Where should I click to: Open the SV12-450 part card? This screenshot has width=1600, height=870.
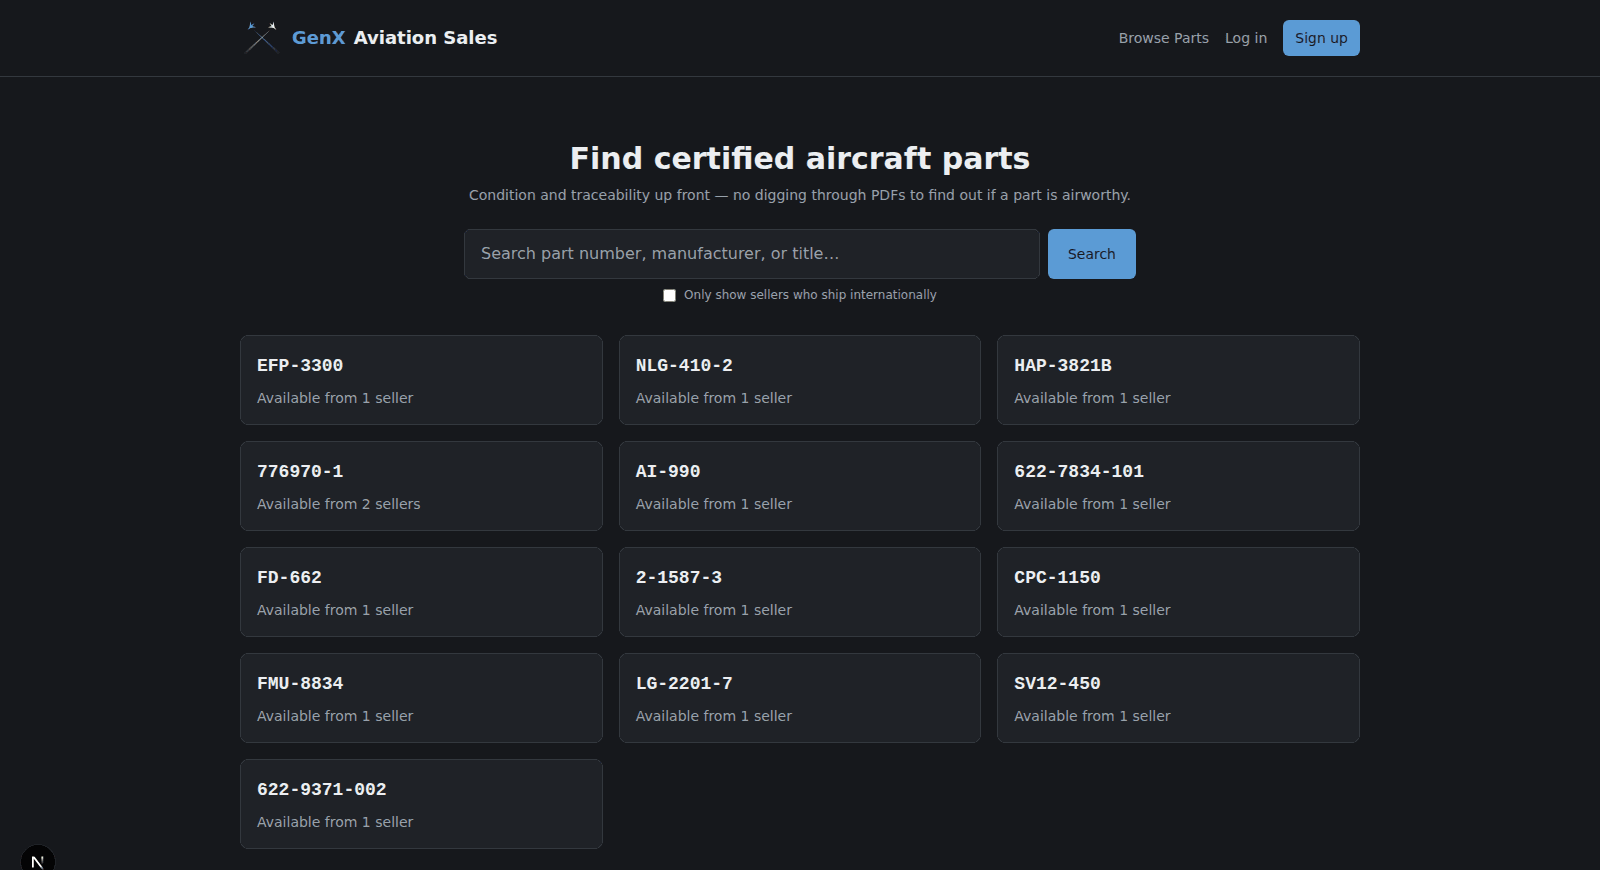tap(1178, 698)
